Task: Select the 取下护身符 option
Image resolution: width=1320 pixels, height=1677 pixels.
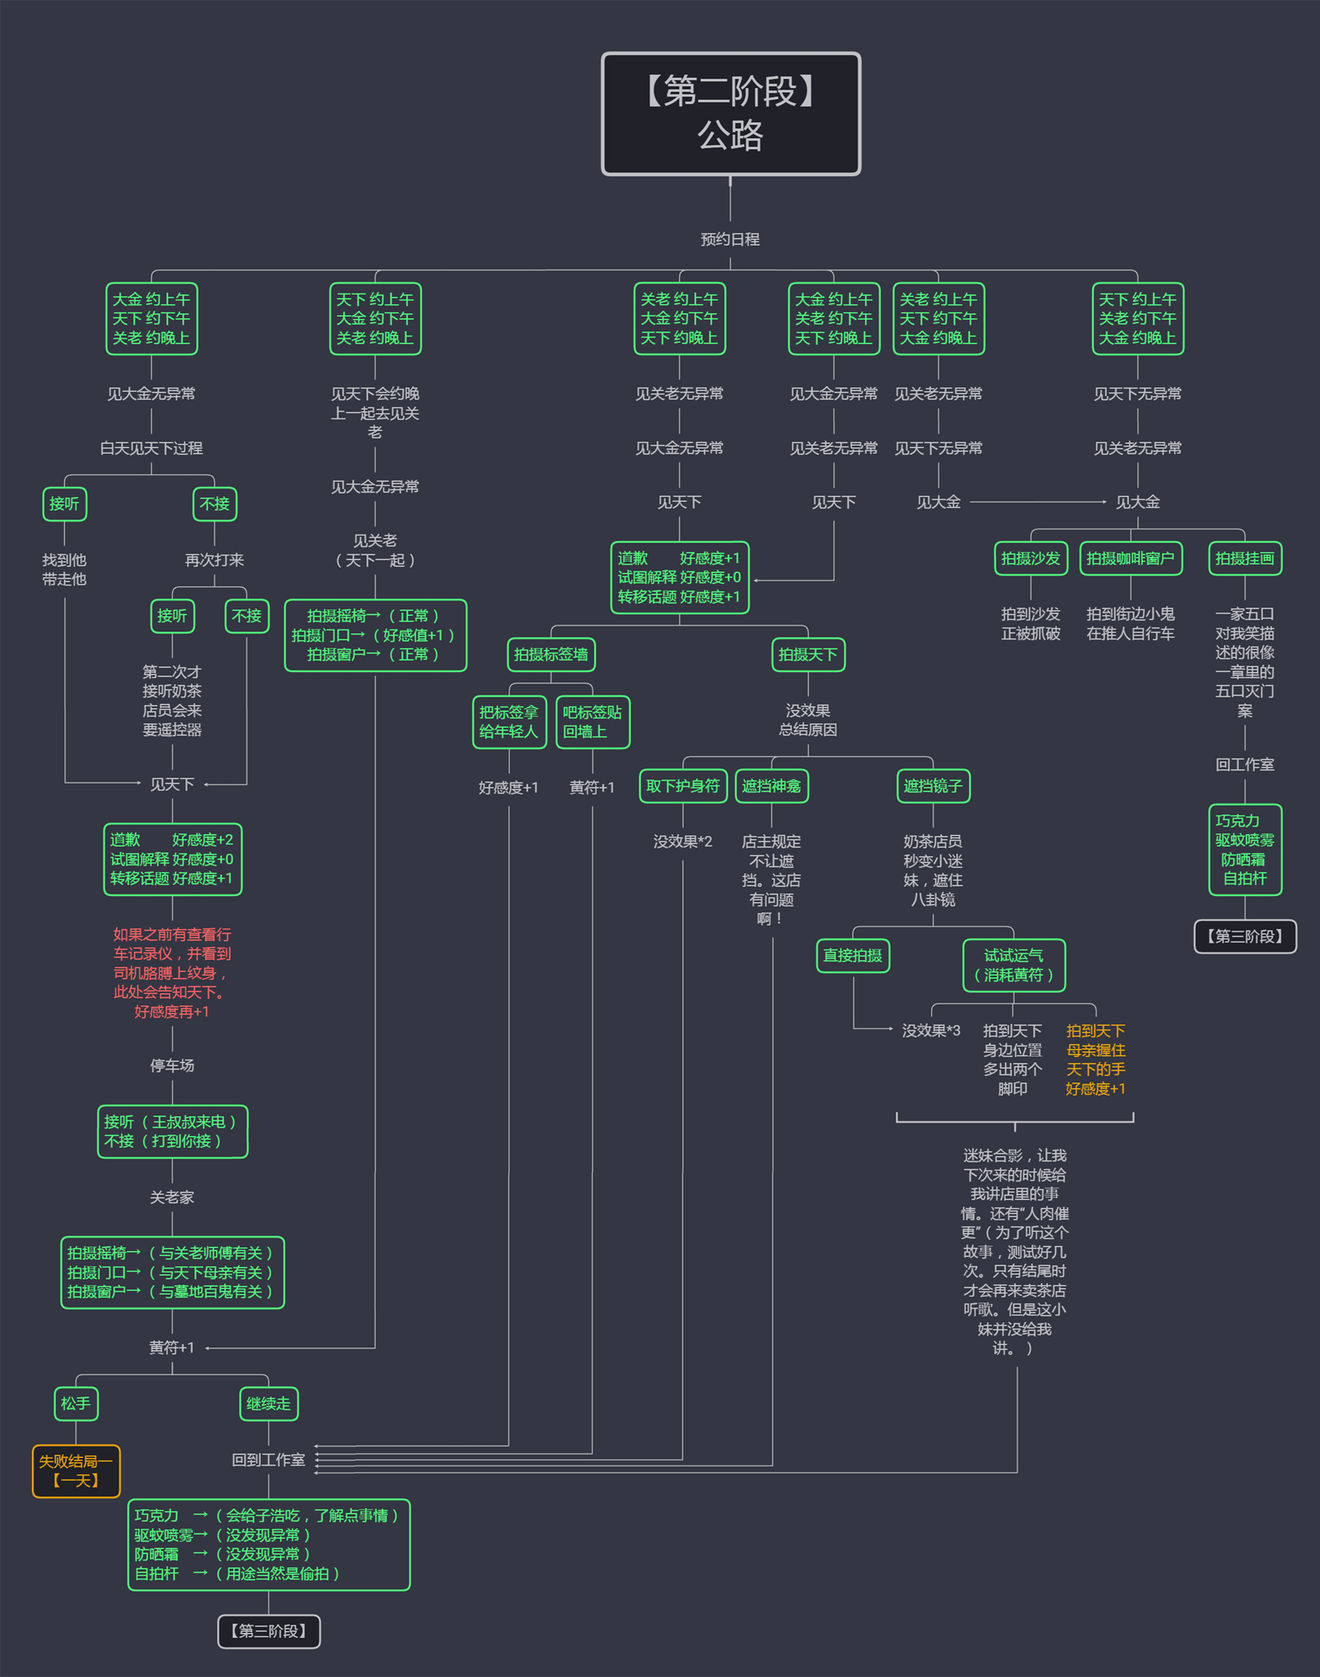Action: (x=683, y=785)
